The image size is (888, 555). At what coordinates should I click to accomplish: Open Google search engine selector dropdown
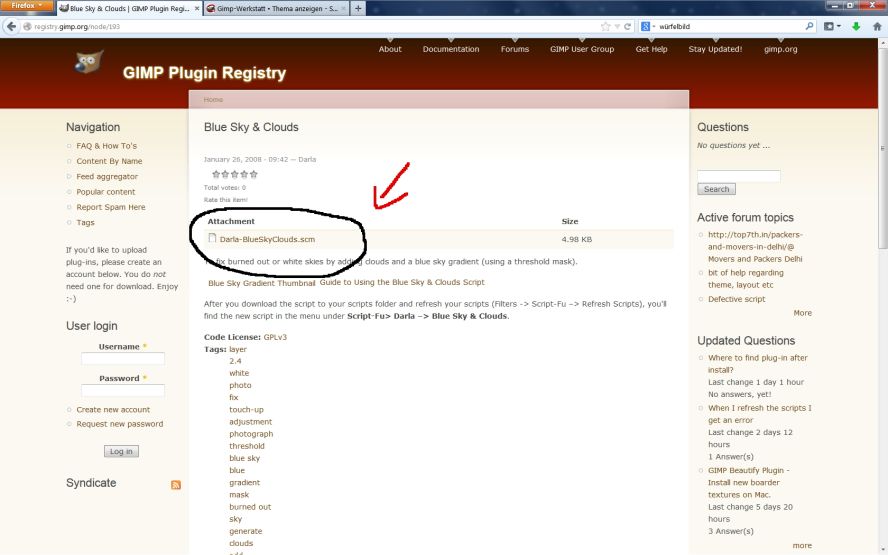648,26
